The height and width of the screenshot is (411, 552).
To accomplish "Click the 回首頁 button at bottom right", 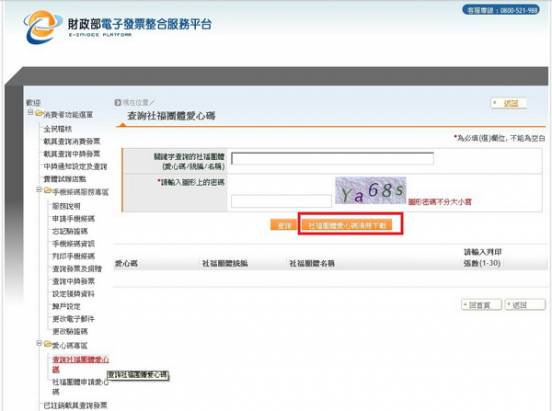I will coord(481,305).
